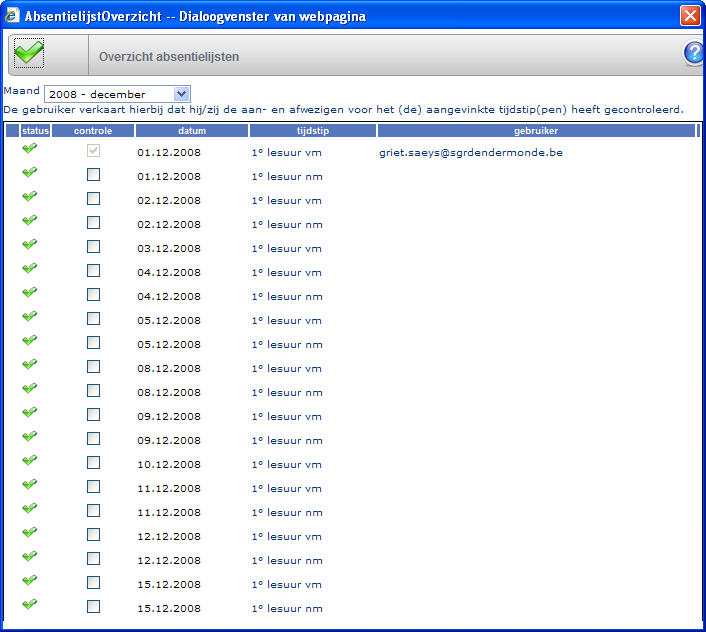Click status checkmark for 08.12.2008 vm row

click(x=30, y=364)
